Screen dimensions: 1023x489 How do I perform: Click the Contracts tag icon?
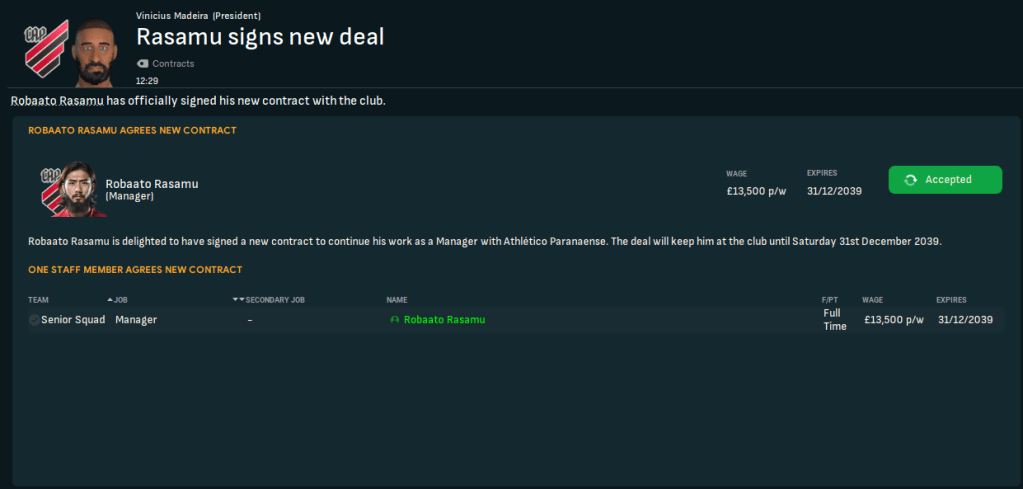pos(142,64)
